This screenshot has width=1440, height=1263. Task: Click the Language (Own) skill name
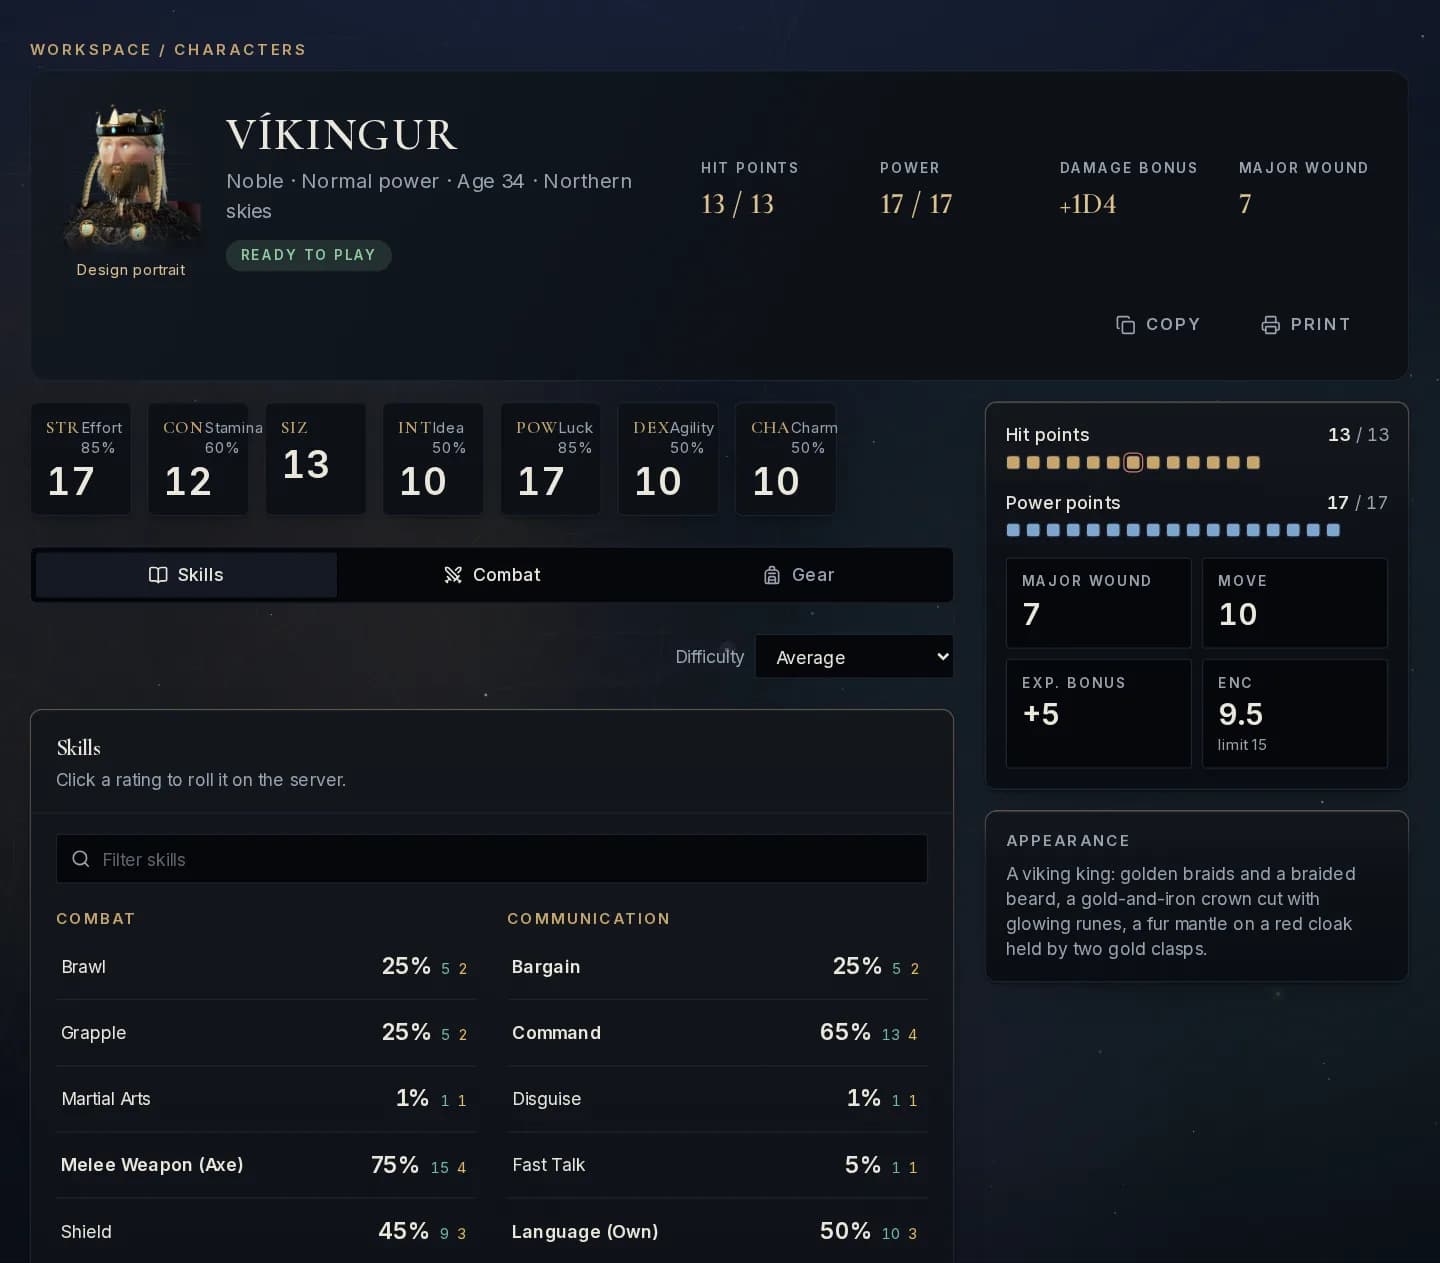point(585,1232)
